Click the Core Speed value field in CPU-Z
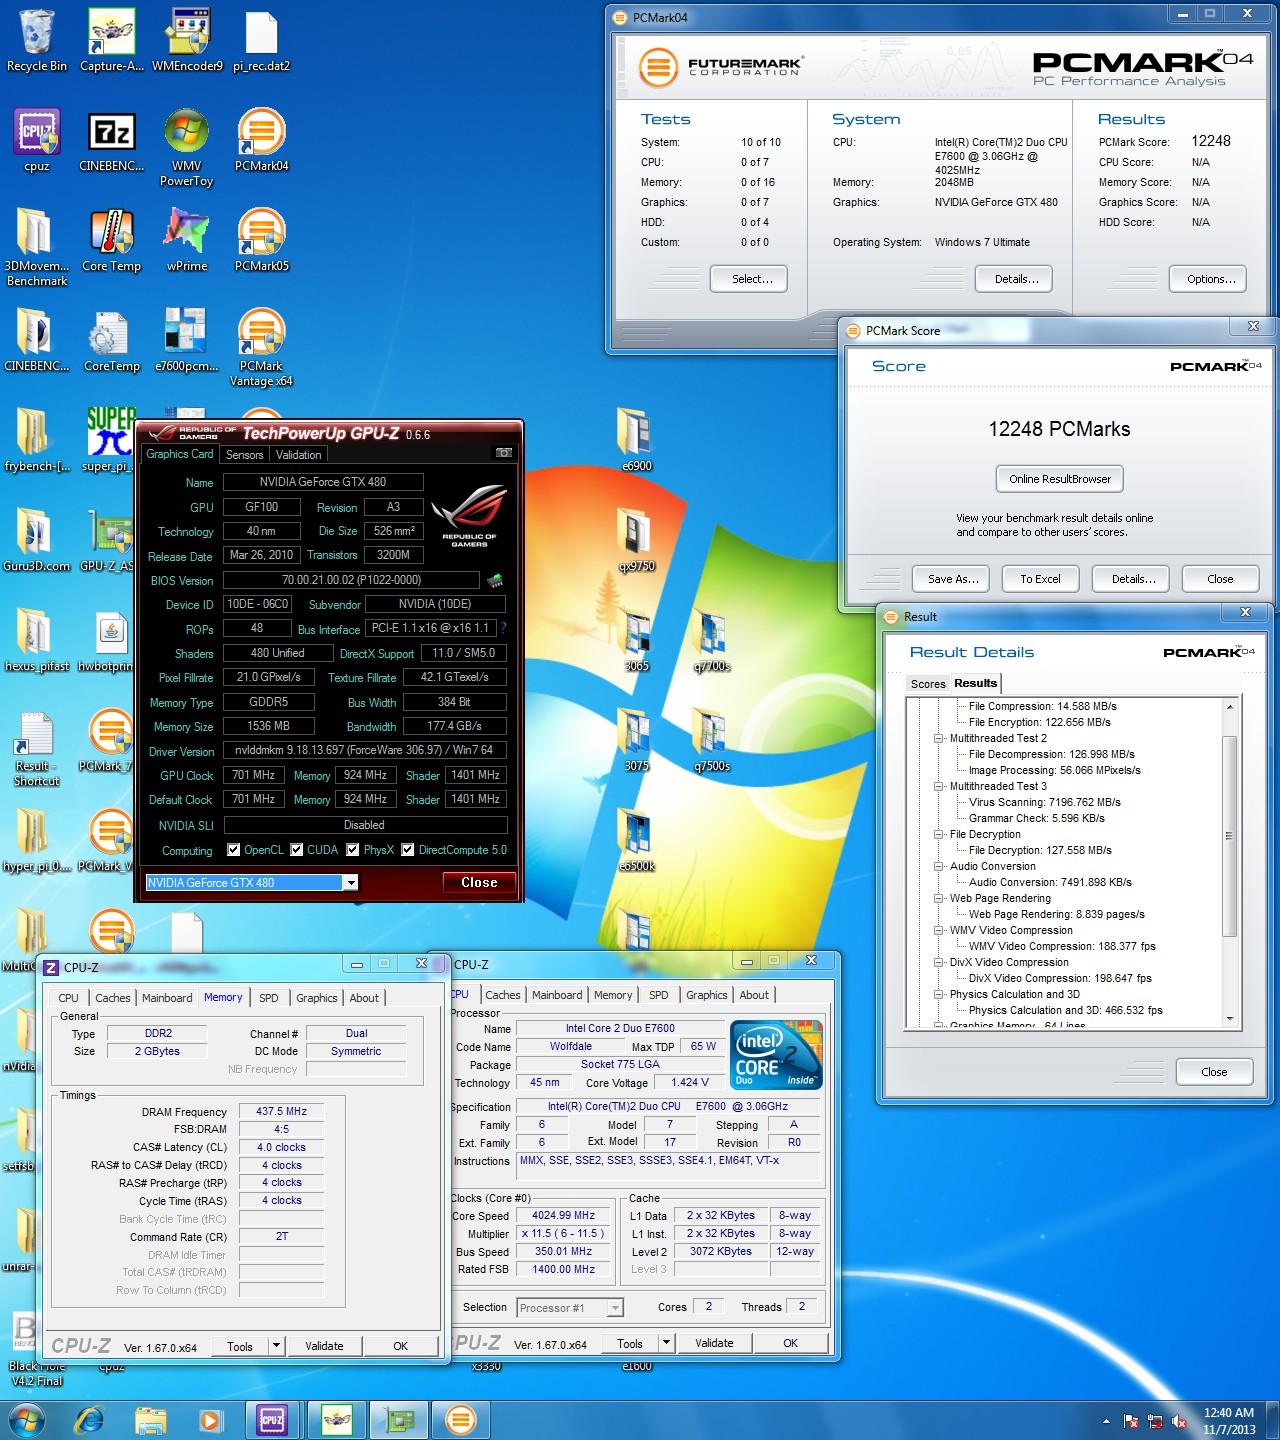The image size is (1280, 1440). (563, 1216)
